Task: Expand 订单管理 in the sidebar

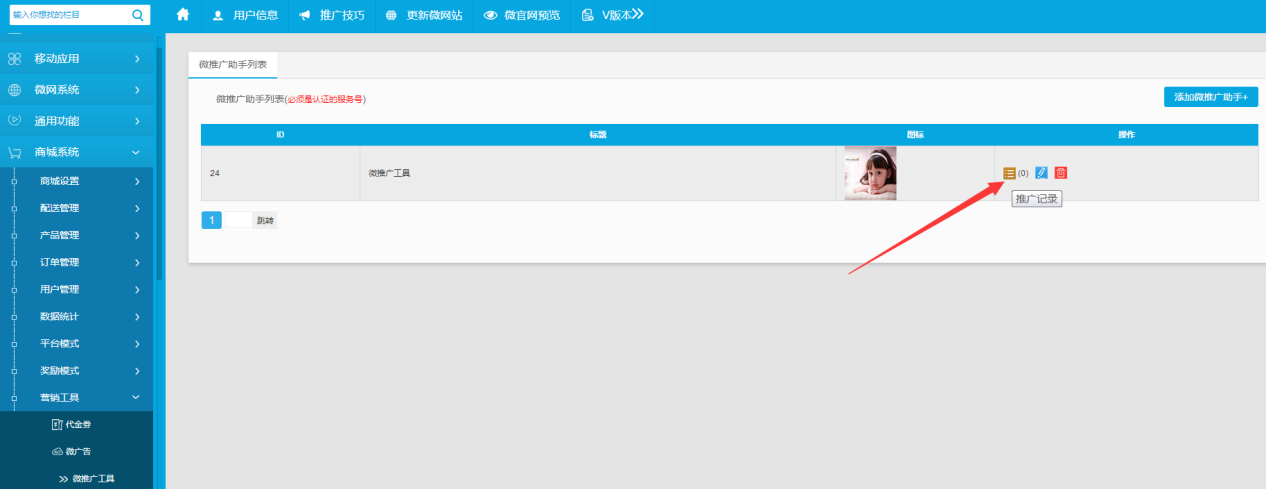Action: (76, 262)
